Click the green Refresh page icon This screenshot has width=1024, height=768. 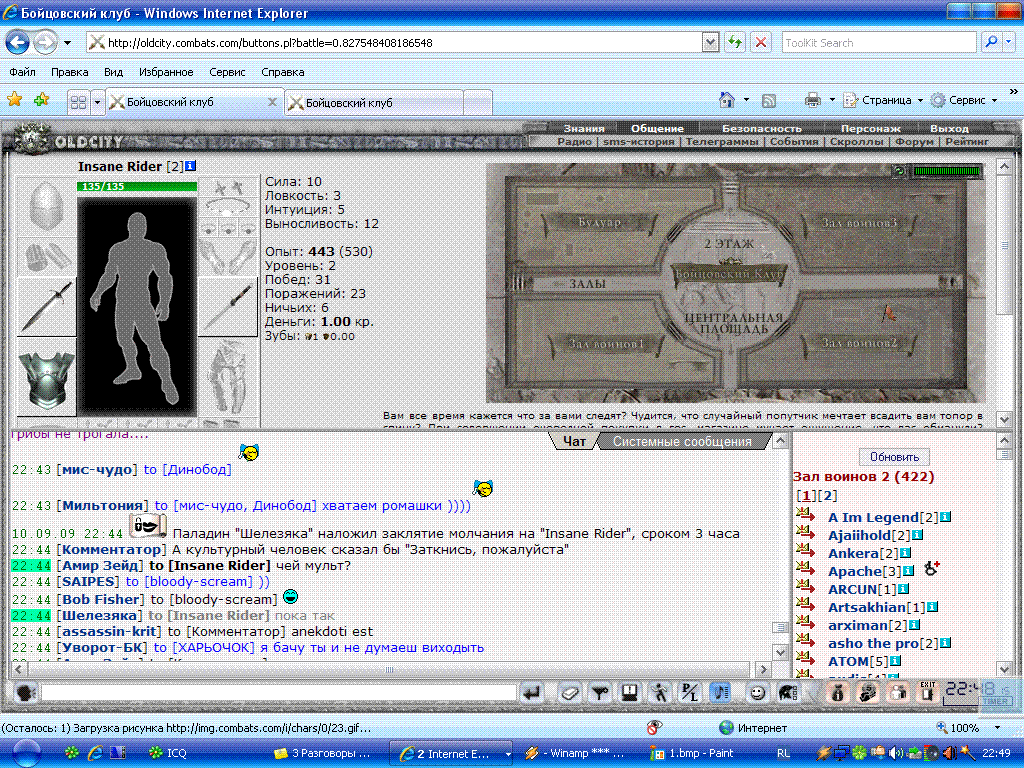pyautogui.click(x=735, y=42)
